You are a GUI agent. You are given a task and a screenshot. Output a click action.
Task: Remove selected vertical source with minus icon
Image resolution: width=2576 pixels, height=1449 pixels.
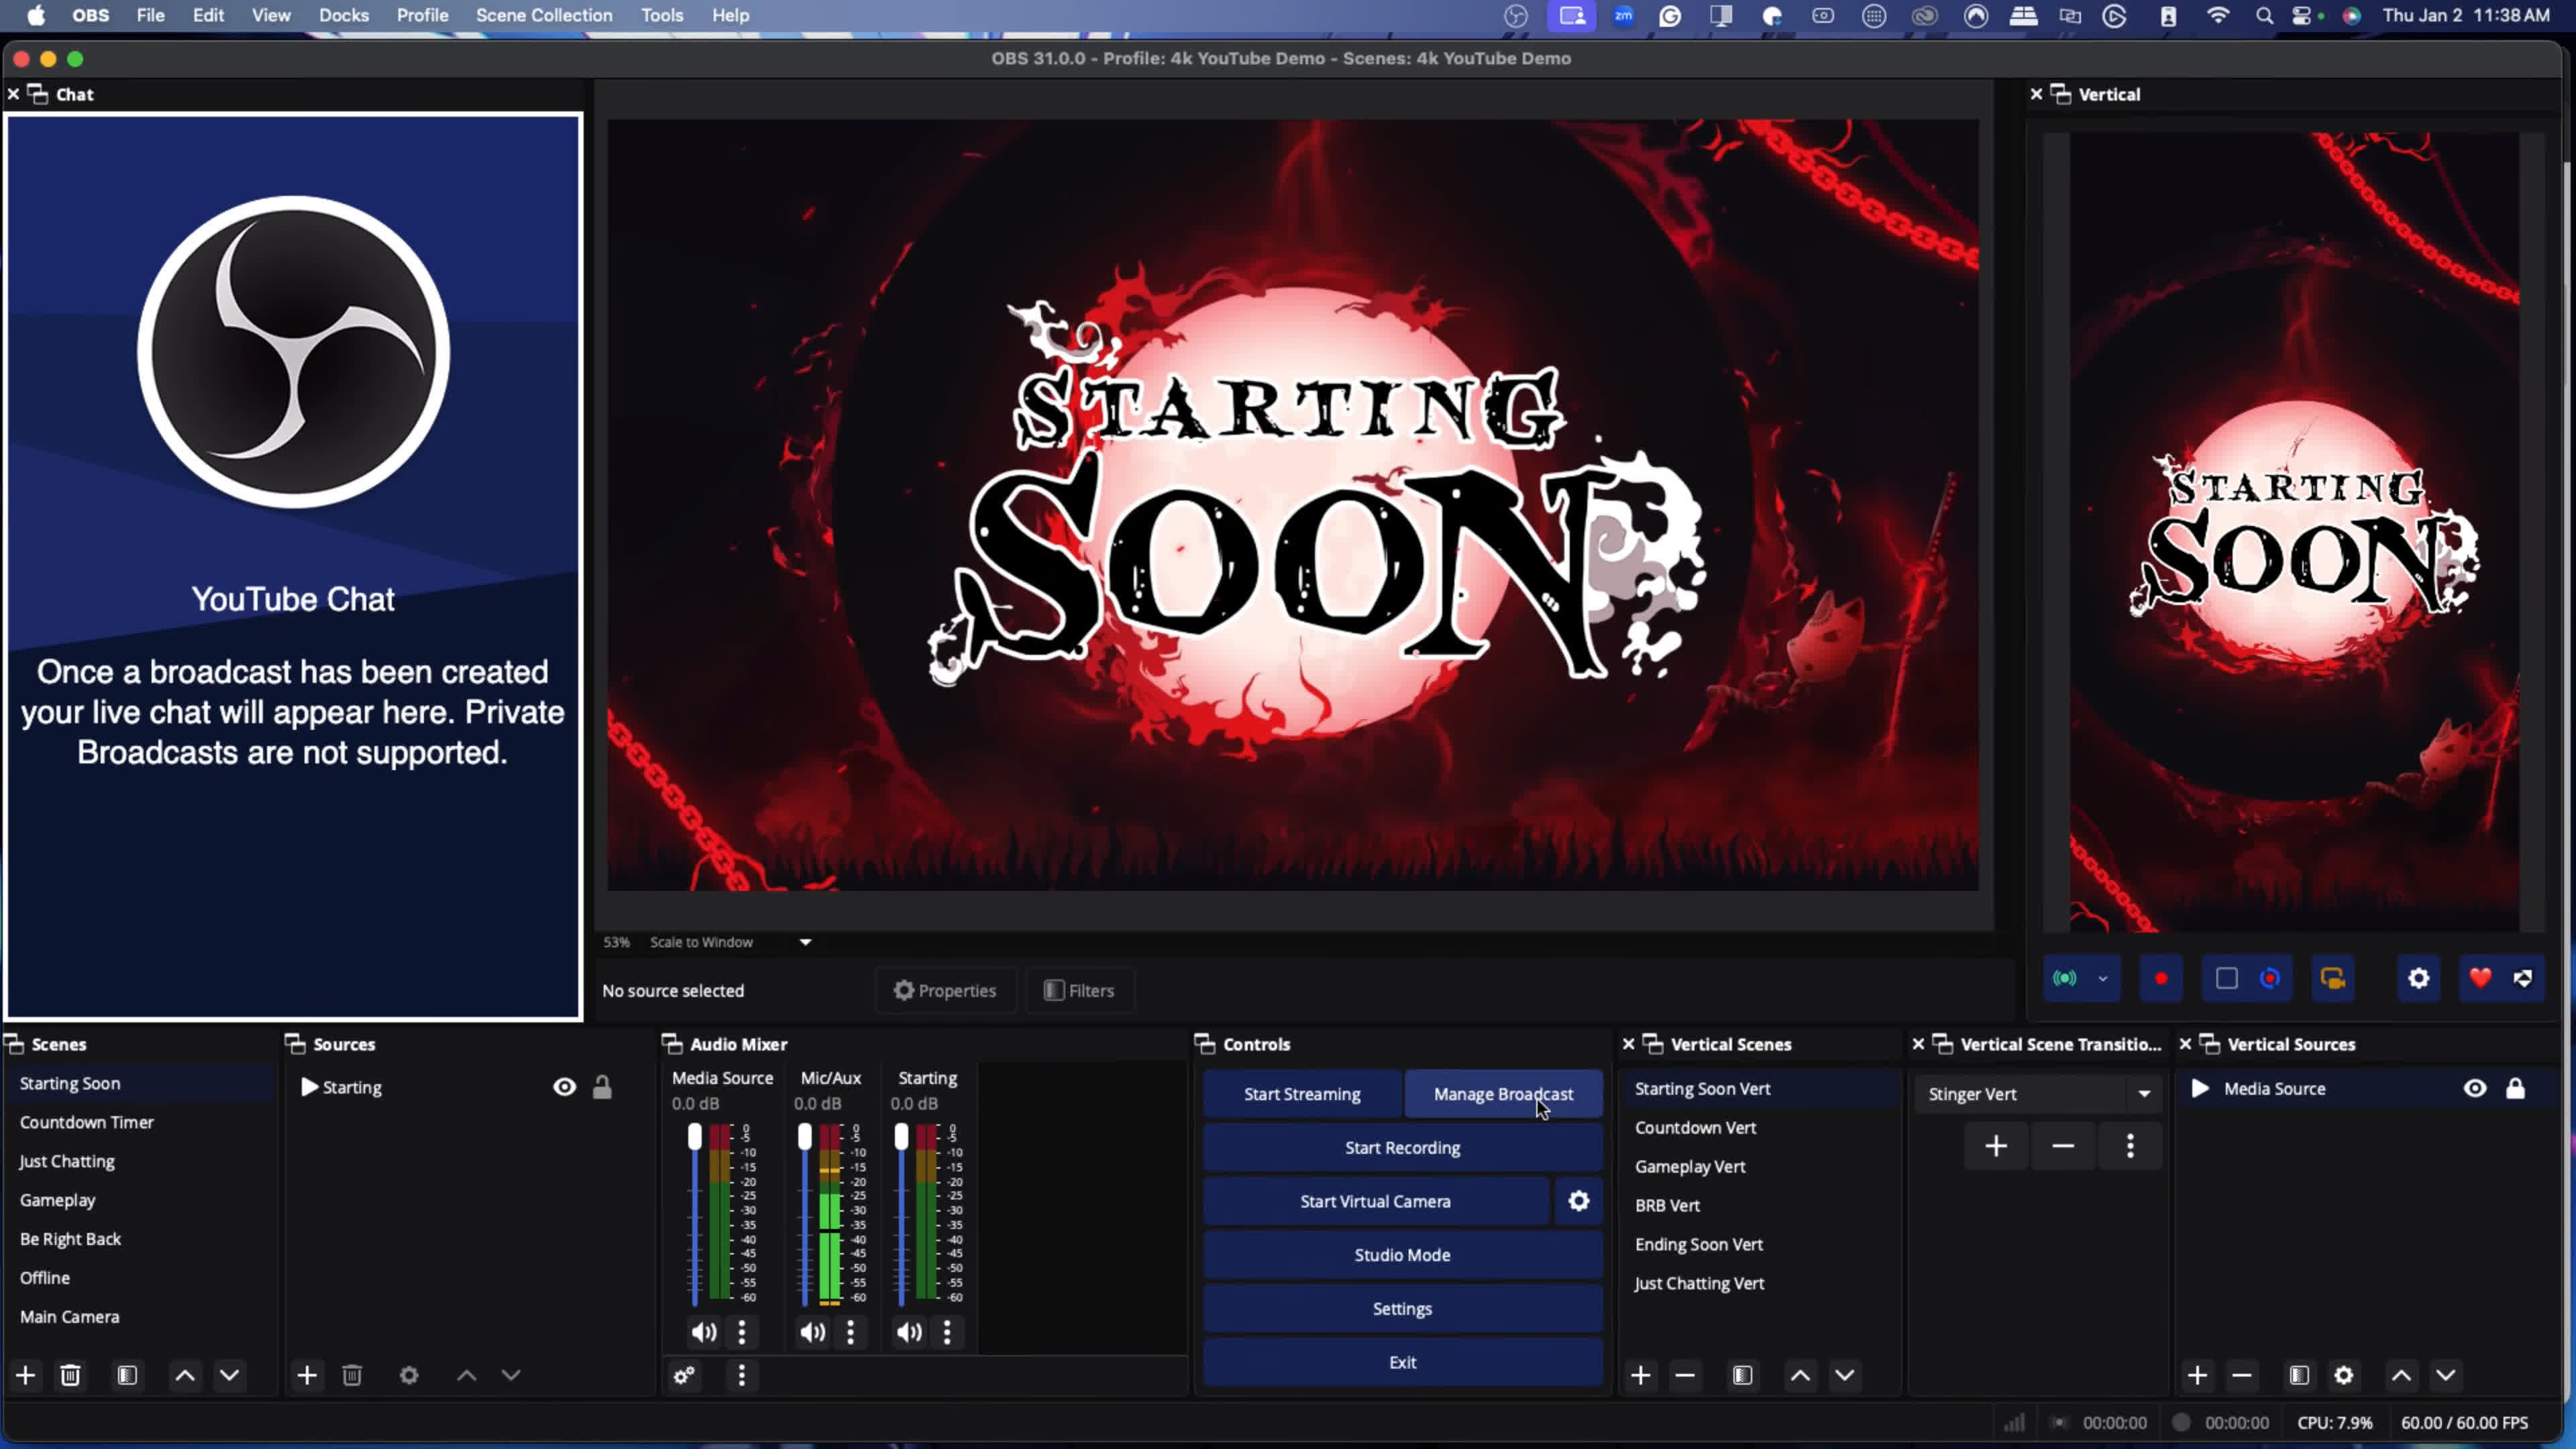pos(2241,1376)
